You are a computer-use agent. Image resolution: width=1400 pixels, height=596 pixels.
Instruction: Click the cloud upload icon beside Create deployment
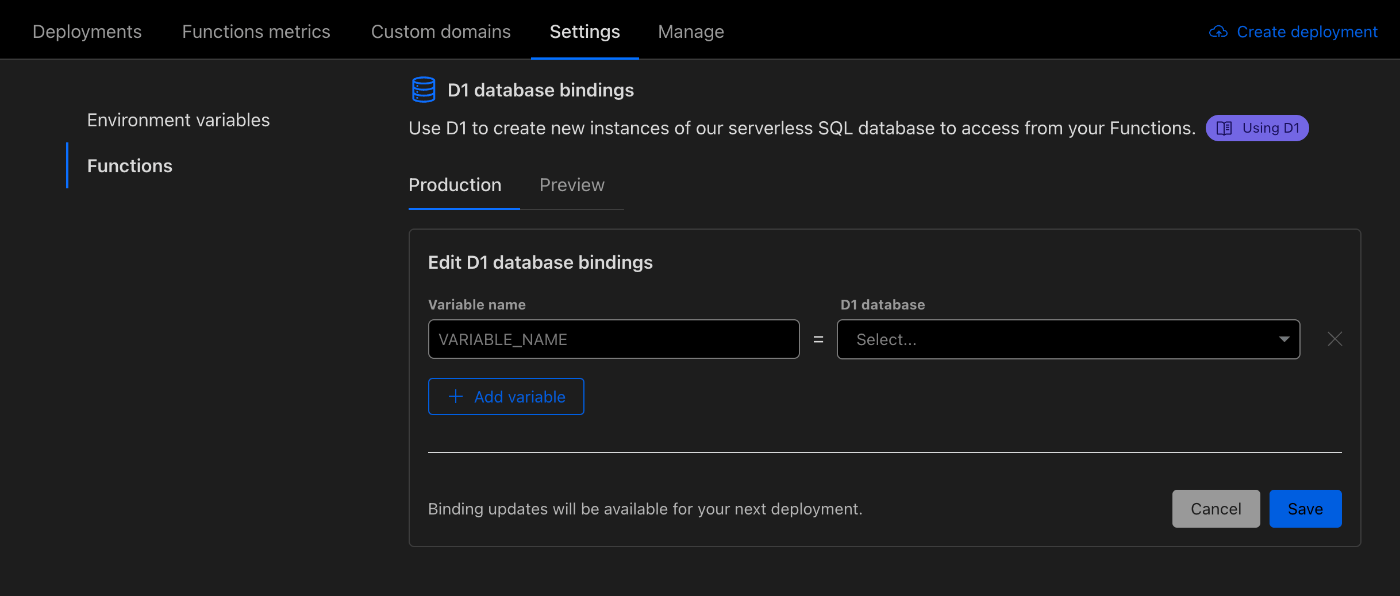coord(1218,32)
